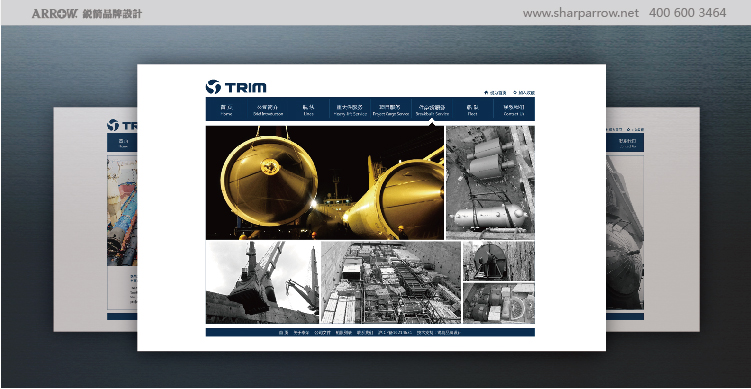View the ship hold cargo overview photo
Image resolution: width=751 pixels, height=389 pixels.
tap(391, 283)
